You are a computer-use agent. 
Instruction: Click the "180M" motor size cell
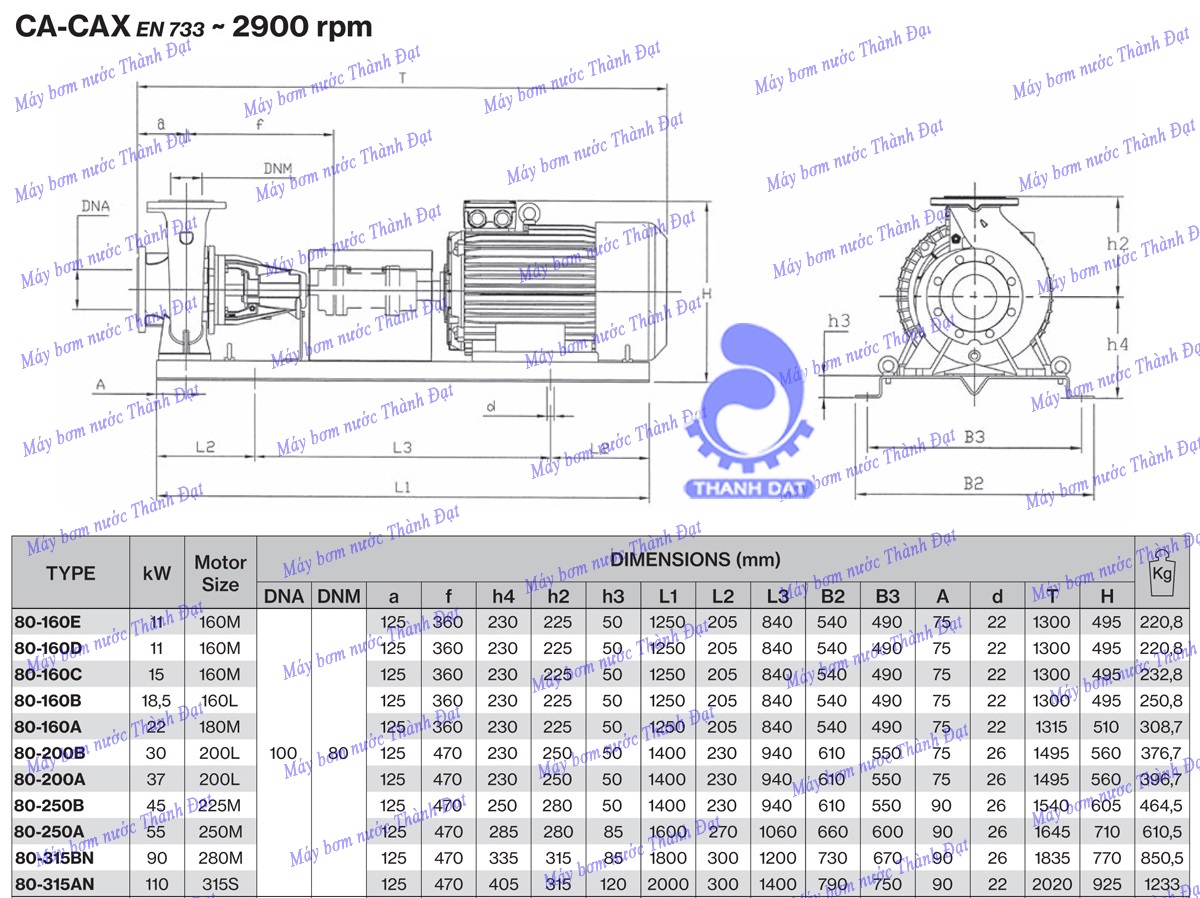point(220,727)
